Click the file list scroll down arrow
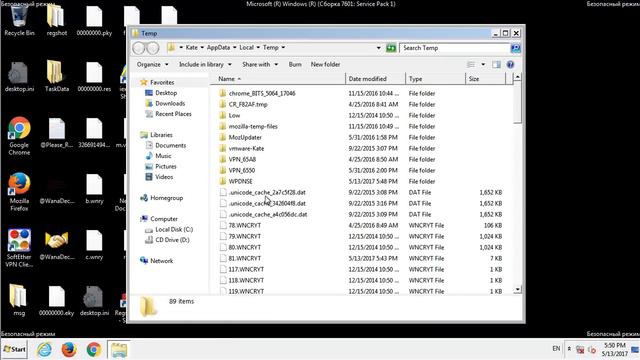This screenshot has width=640, height=360. pos(518,289)
